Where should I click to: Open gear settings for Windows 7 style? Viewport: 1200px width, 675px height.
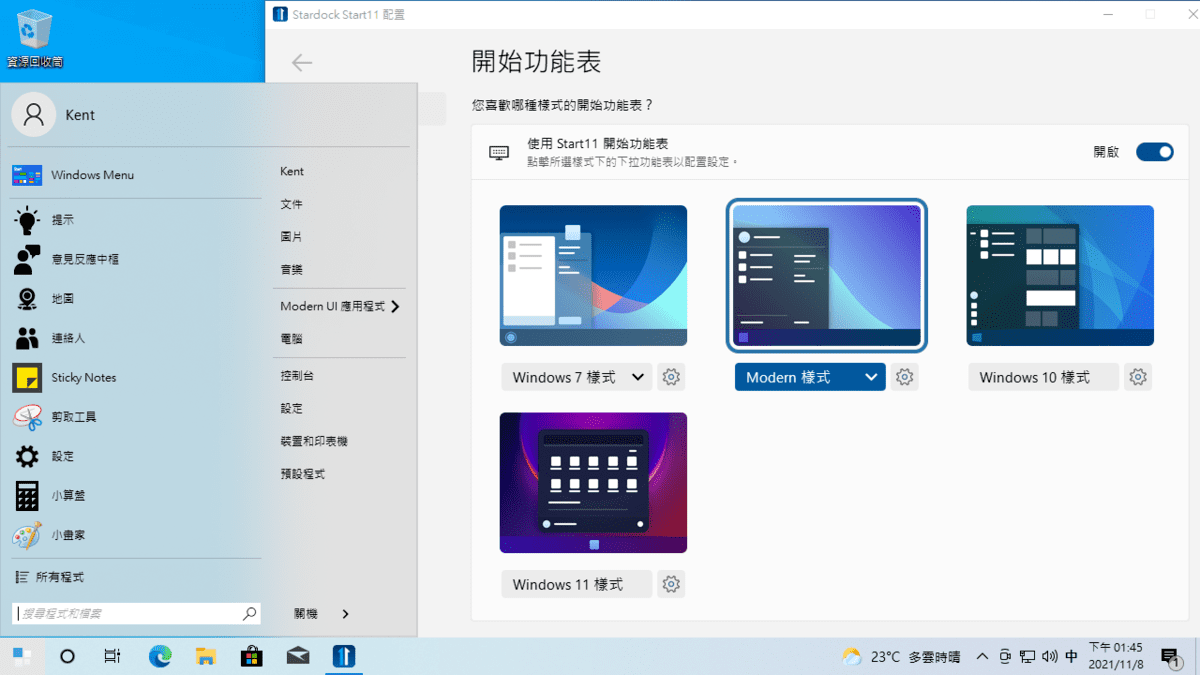(671, 377)
